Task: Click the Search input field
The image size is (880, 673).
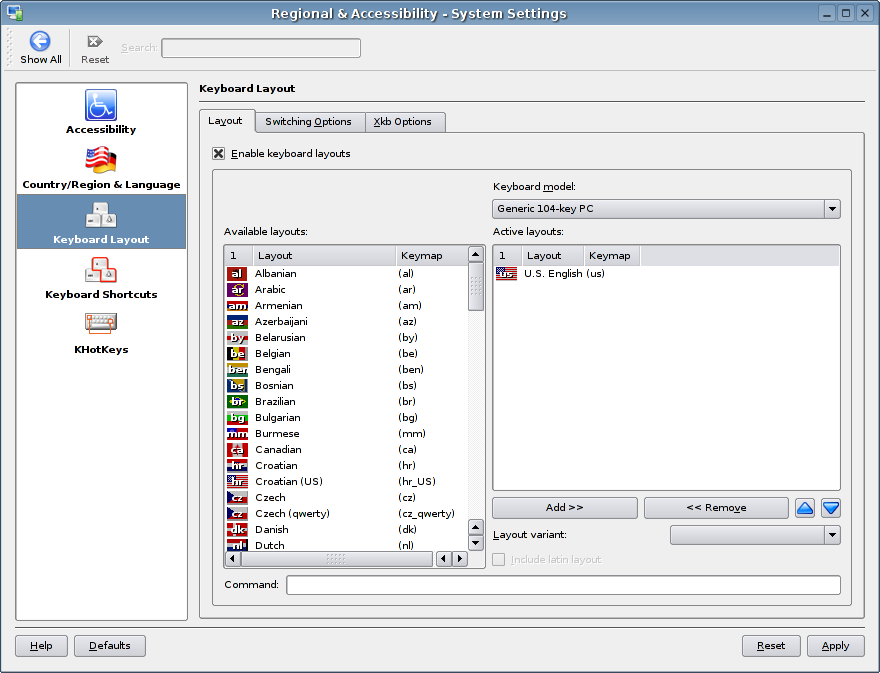Action: click(261, 48)
